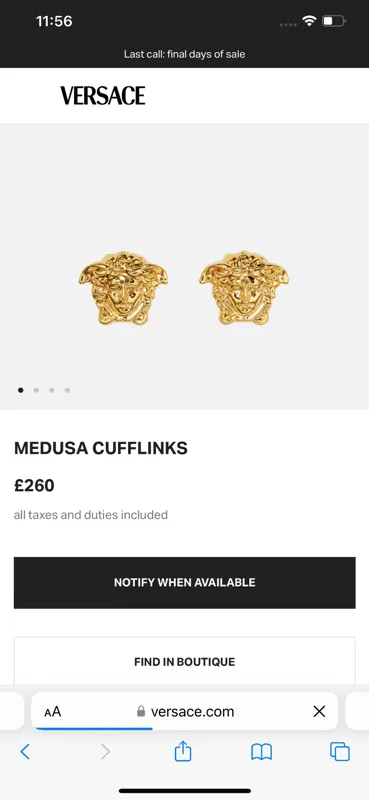Viewport: 369px width, 800px height.
Task: Open the Last call sale banner
Action: coord(185,54)
